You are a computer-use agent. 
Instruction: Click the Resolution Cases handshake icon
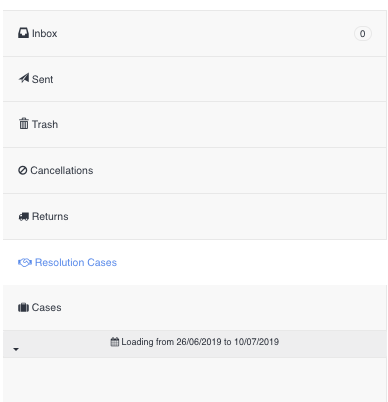click(x=25, y=262)
